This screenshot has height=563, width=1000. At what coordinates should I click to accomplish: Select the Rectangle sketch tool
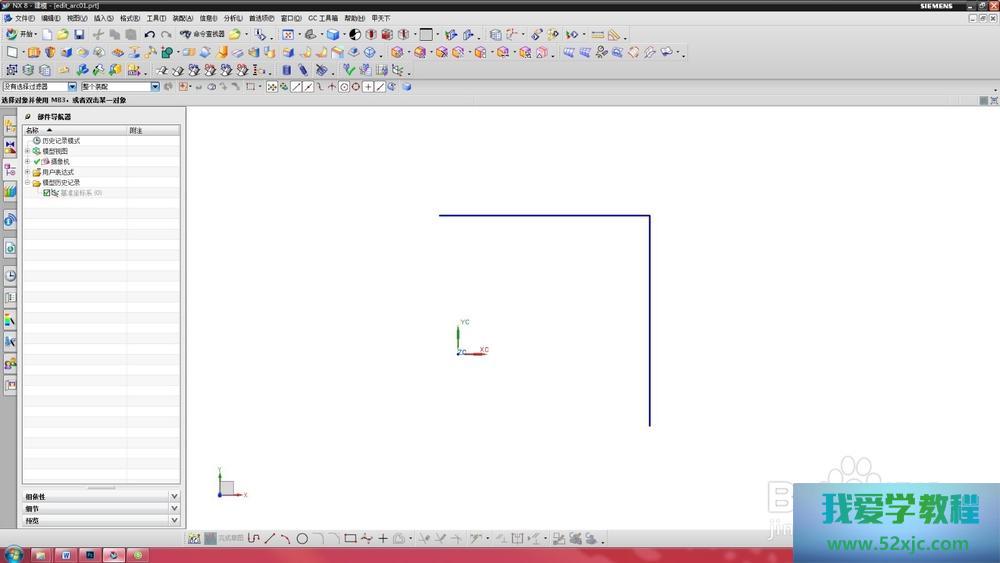pos(350,539)
